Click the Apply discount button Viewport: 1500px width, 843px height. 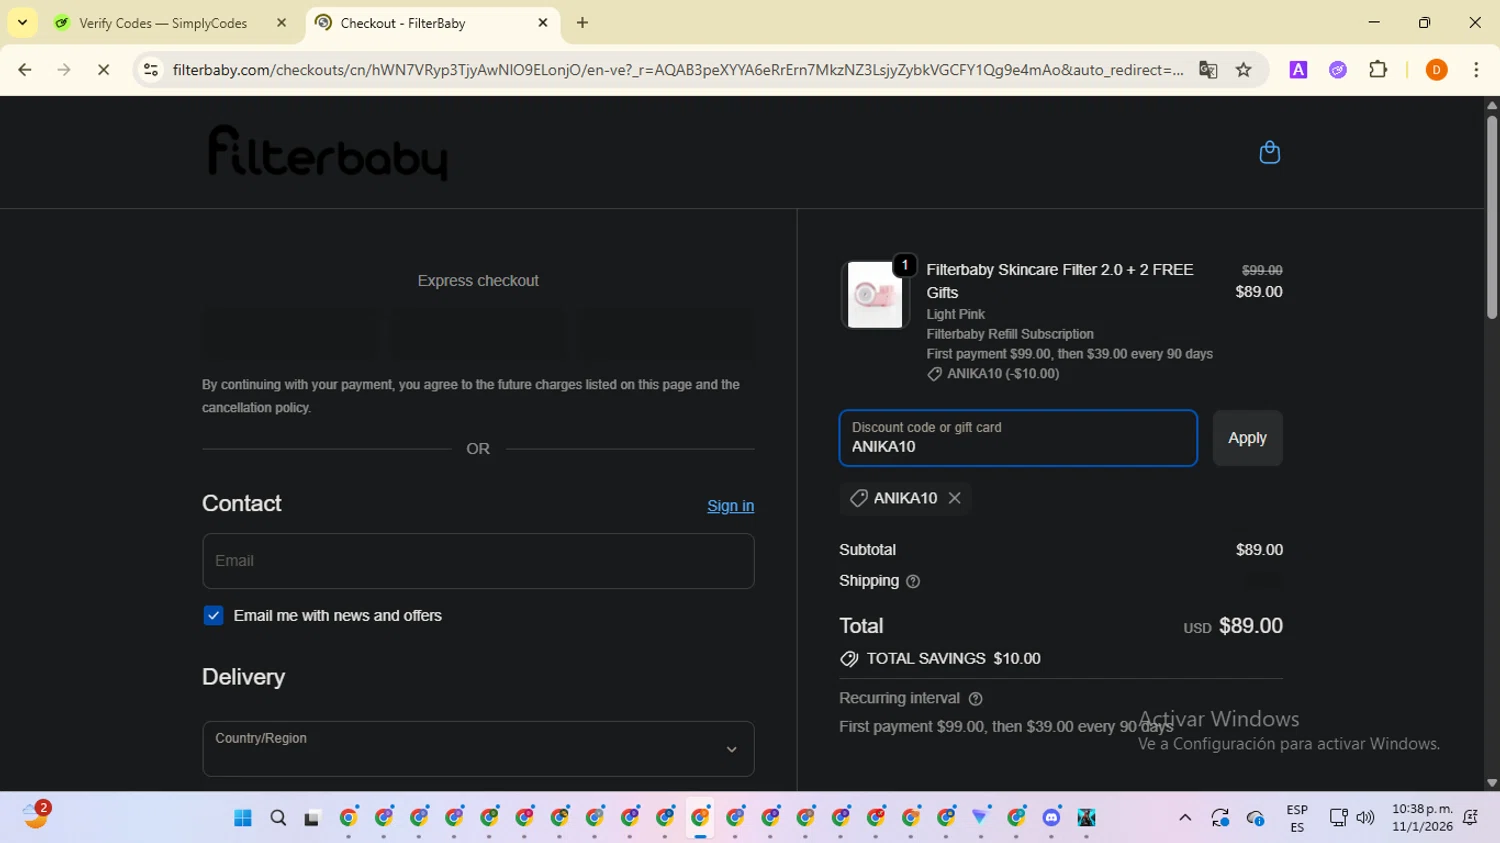[x=1247, y=438]
